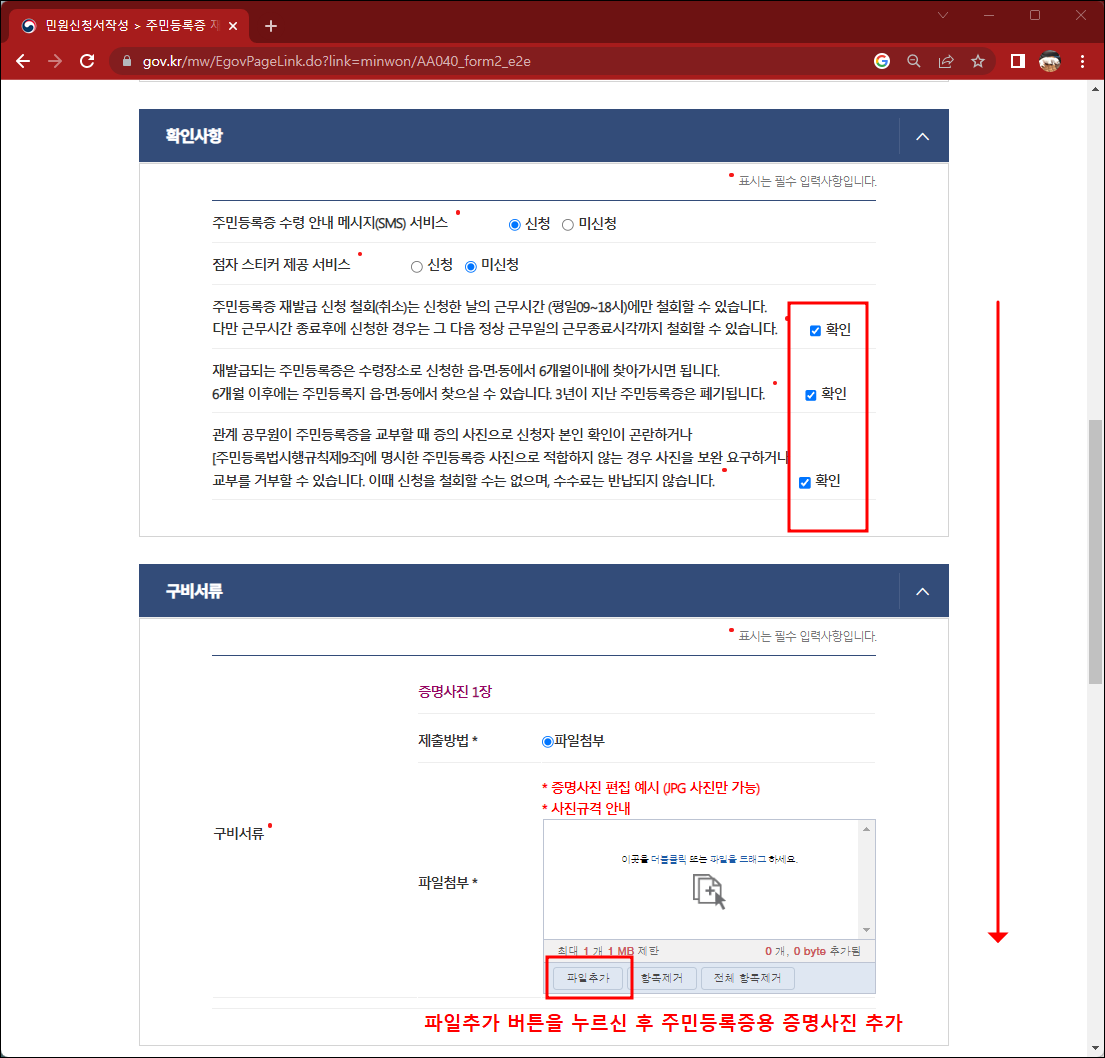Open the tab search dropdown chevron
Screen dimensions: 1105x1058
coord(944,17)
